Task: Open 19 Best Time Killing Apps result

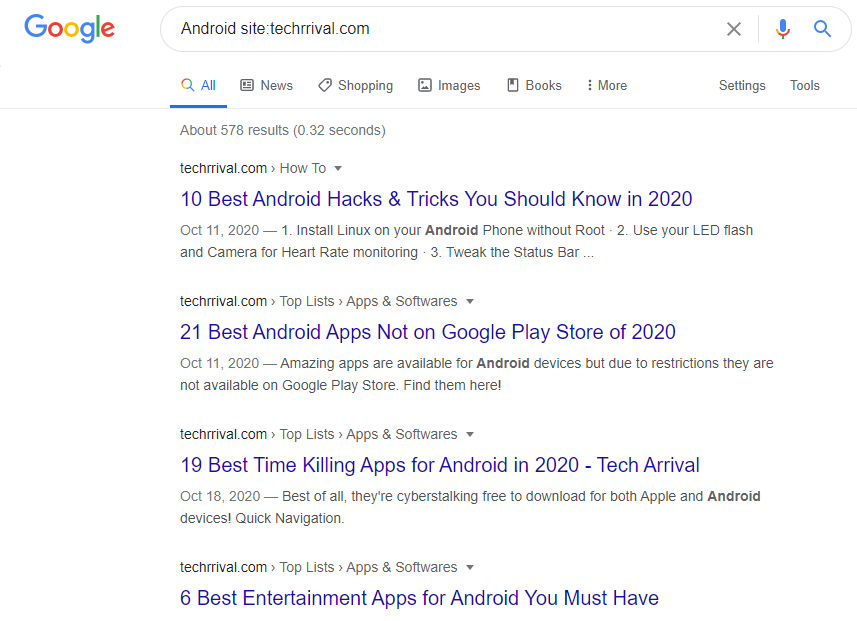Action: 440,465
